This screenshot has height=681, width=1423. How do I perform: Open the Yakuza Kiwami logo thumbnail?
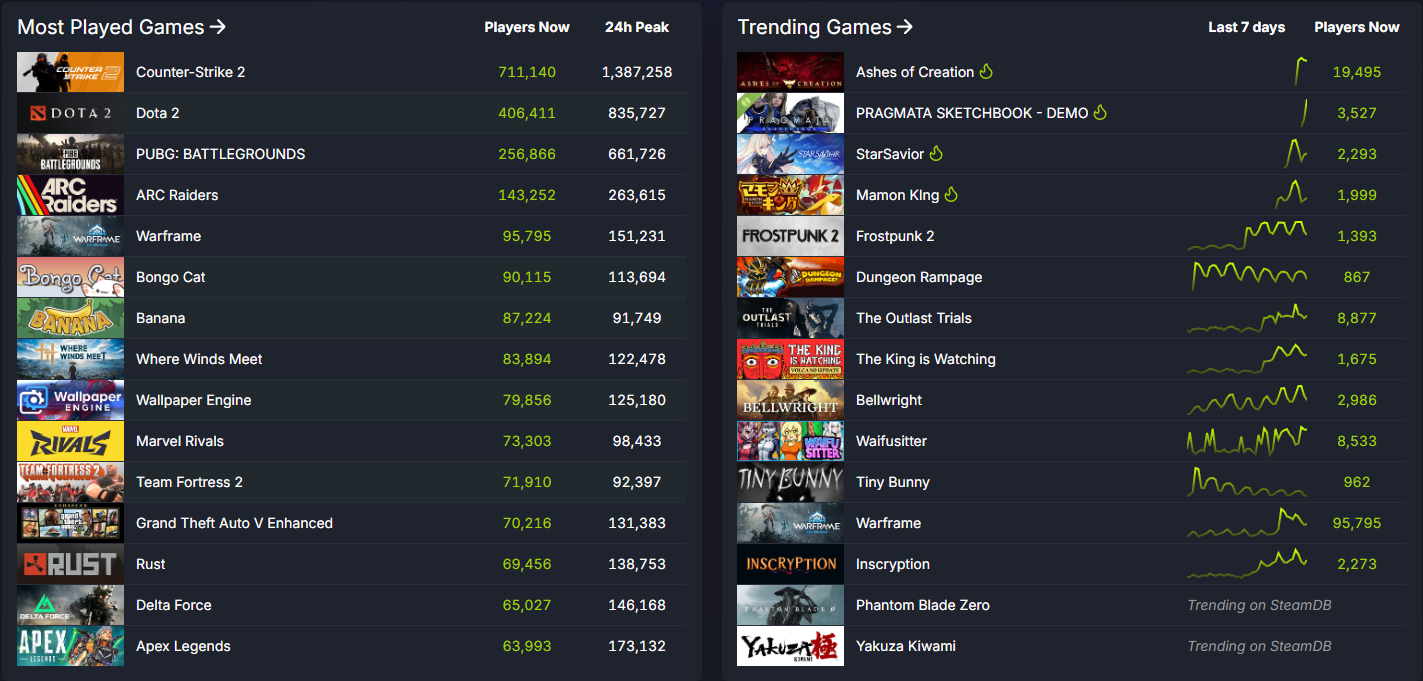pyautogui.click(x=790, y=646)
